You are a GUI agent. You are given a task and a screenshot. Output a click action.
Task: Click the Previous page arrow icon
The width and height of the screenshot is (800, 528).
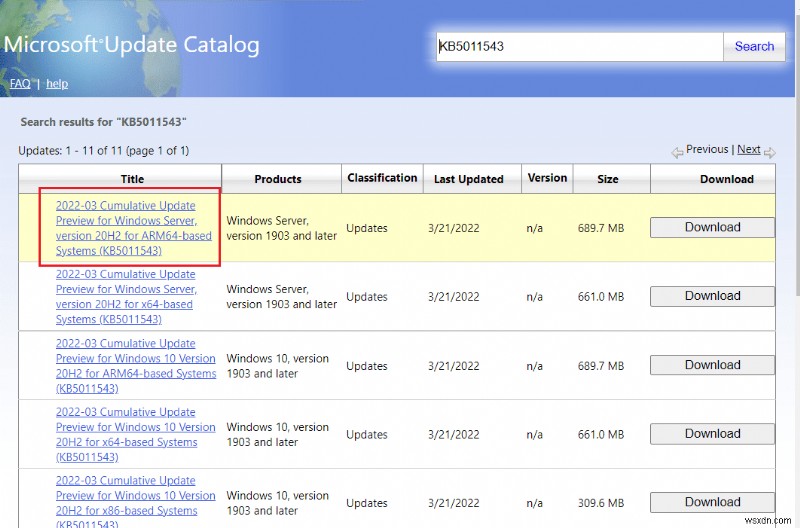point(677,151)
